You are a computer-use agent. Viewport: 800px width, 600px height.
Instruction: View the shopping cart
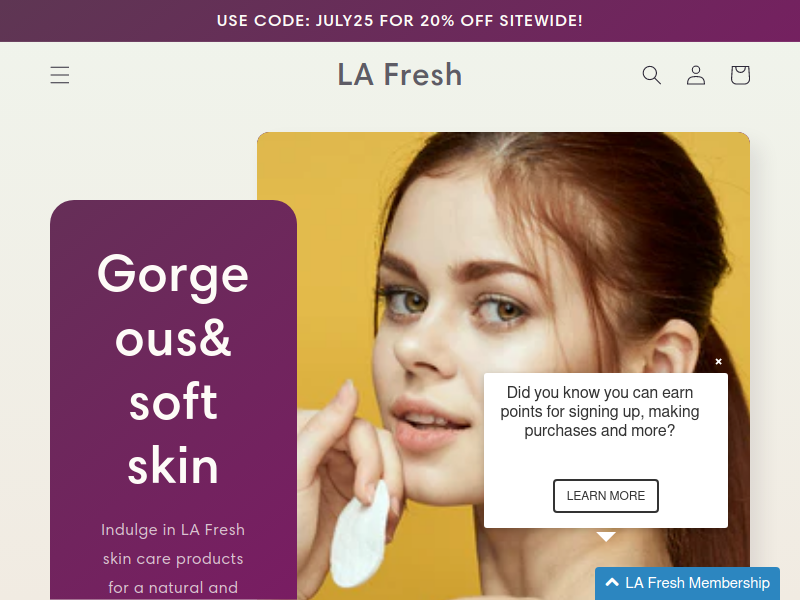click(x=740, y=75)
